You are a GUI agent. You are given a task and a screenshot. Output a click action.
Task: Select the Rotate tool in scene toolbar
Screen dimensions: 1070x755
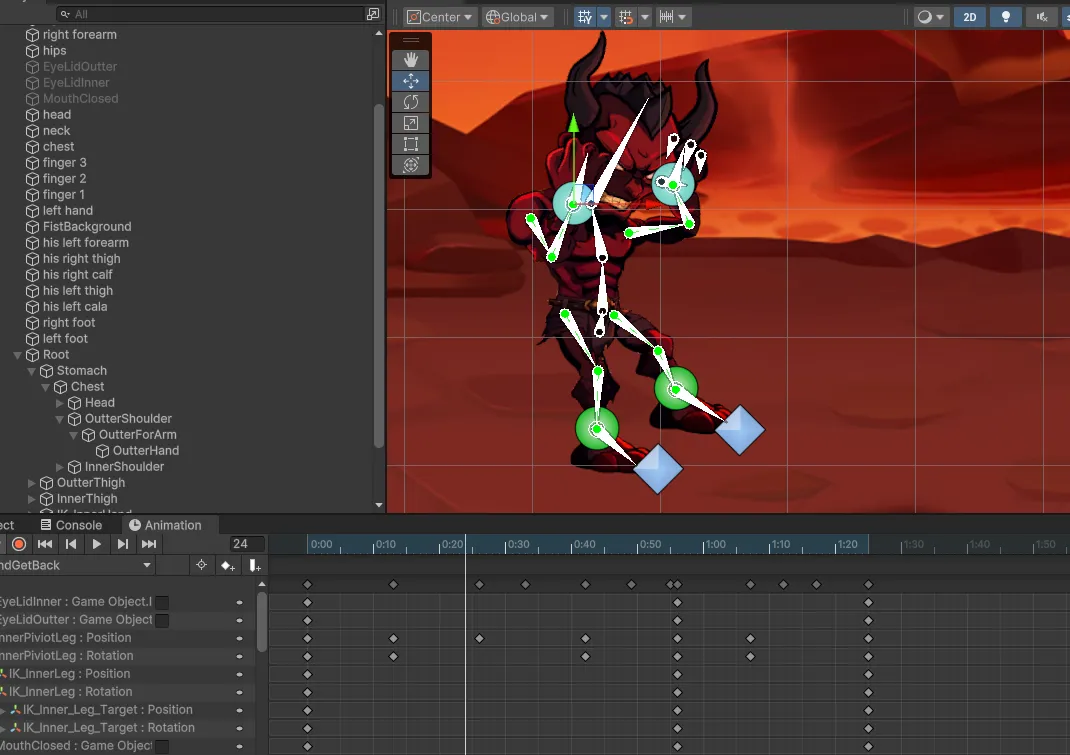[x=410, y=102]
